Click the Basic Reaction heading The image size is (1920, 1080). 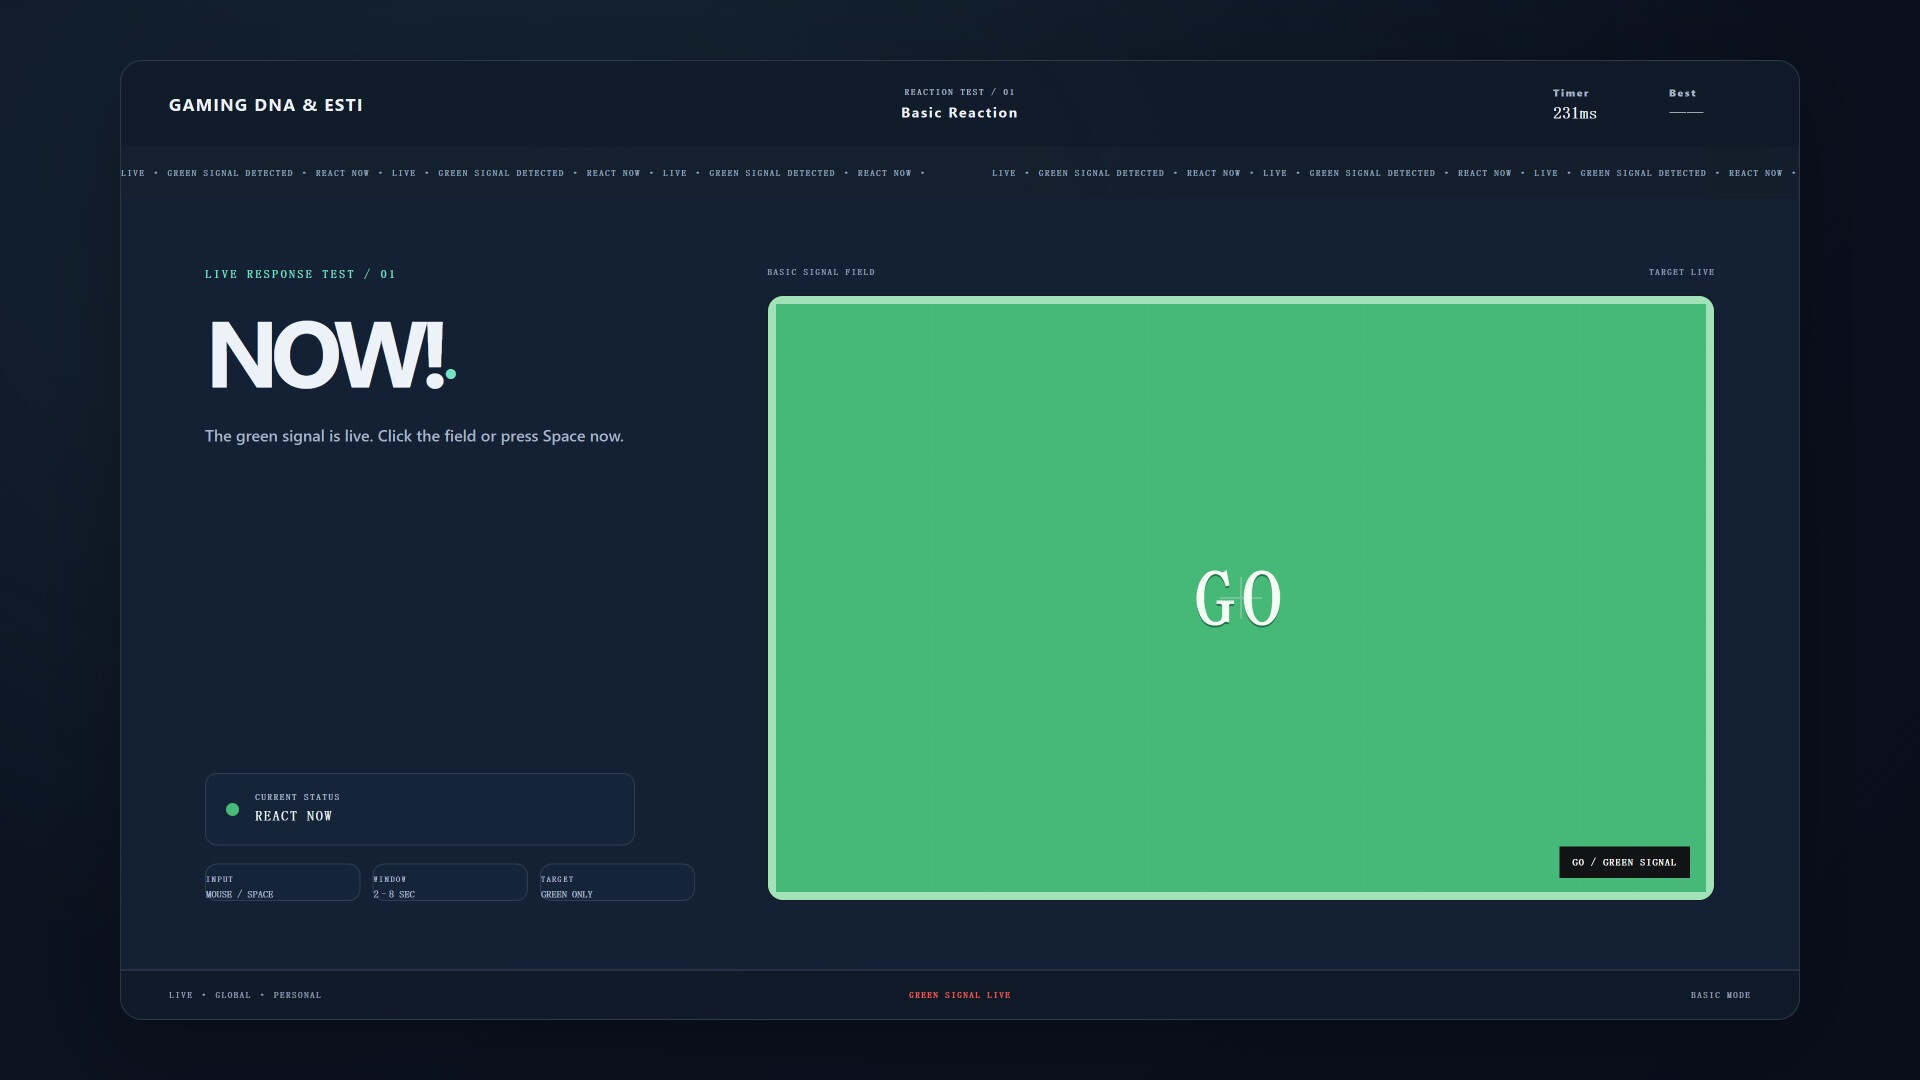point(959,113)
